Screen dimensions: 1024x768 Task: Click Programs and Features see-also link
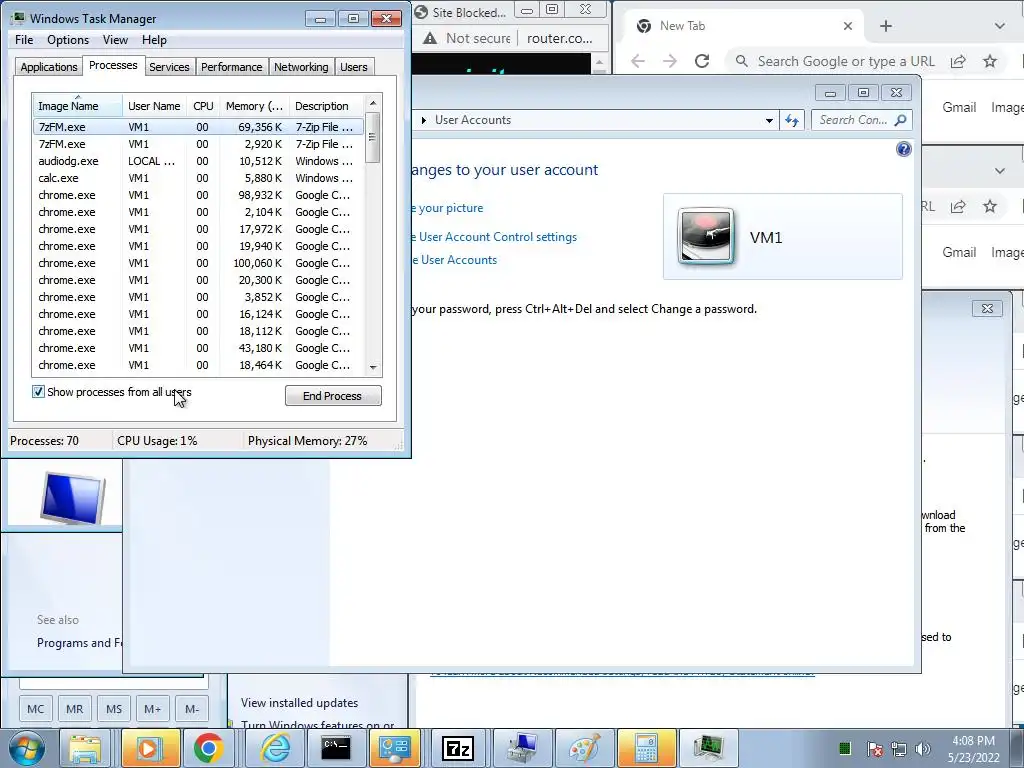[80, 643]
